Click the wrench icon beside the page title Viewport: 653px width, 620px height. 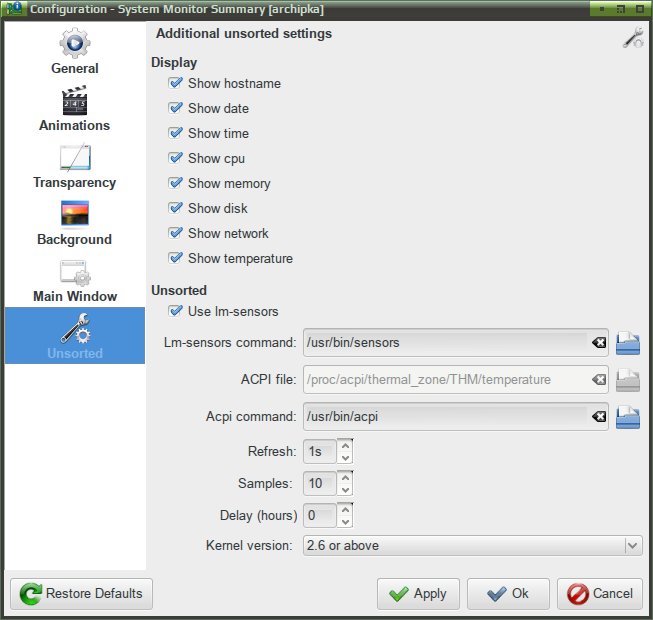633,38
